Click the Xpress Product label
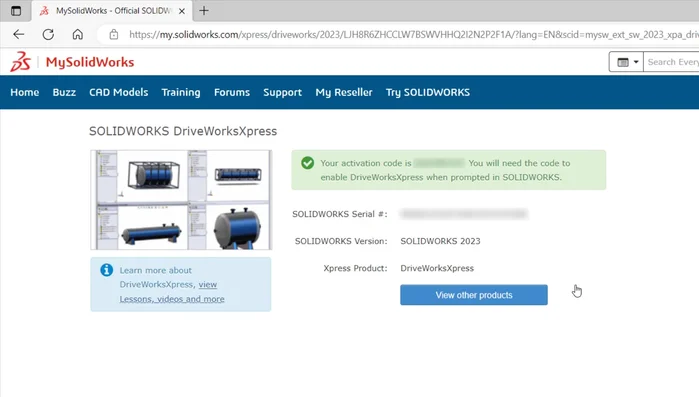 point(355,268)
